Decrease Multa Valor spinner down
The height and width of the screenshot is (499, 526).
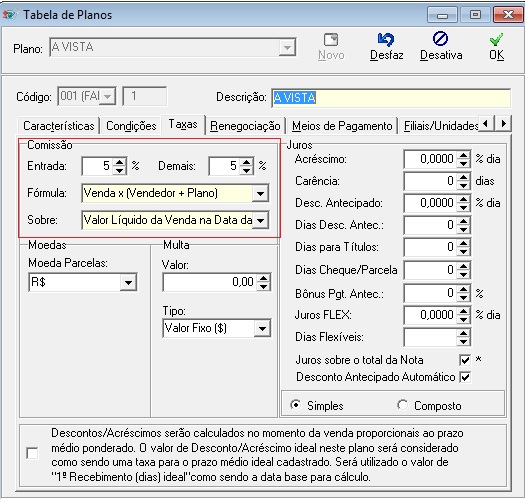click(x=264, y=286)
